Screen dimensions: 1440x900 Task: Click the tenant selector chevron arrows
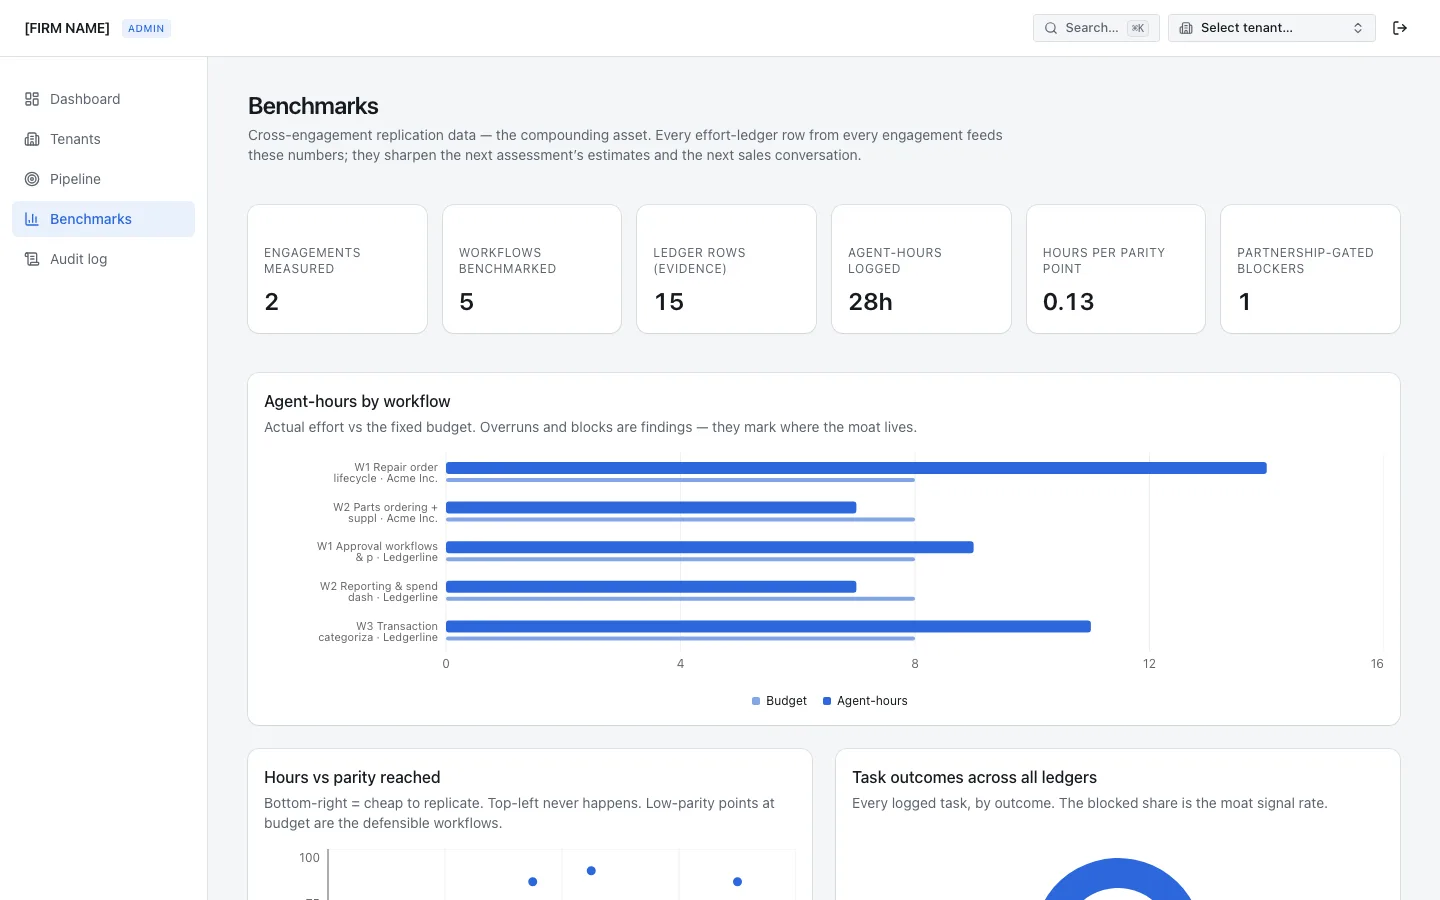(x=1358, y=28)
